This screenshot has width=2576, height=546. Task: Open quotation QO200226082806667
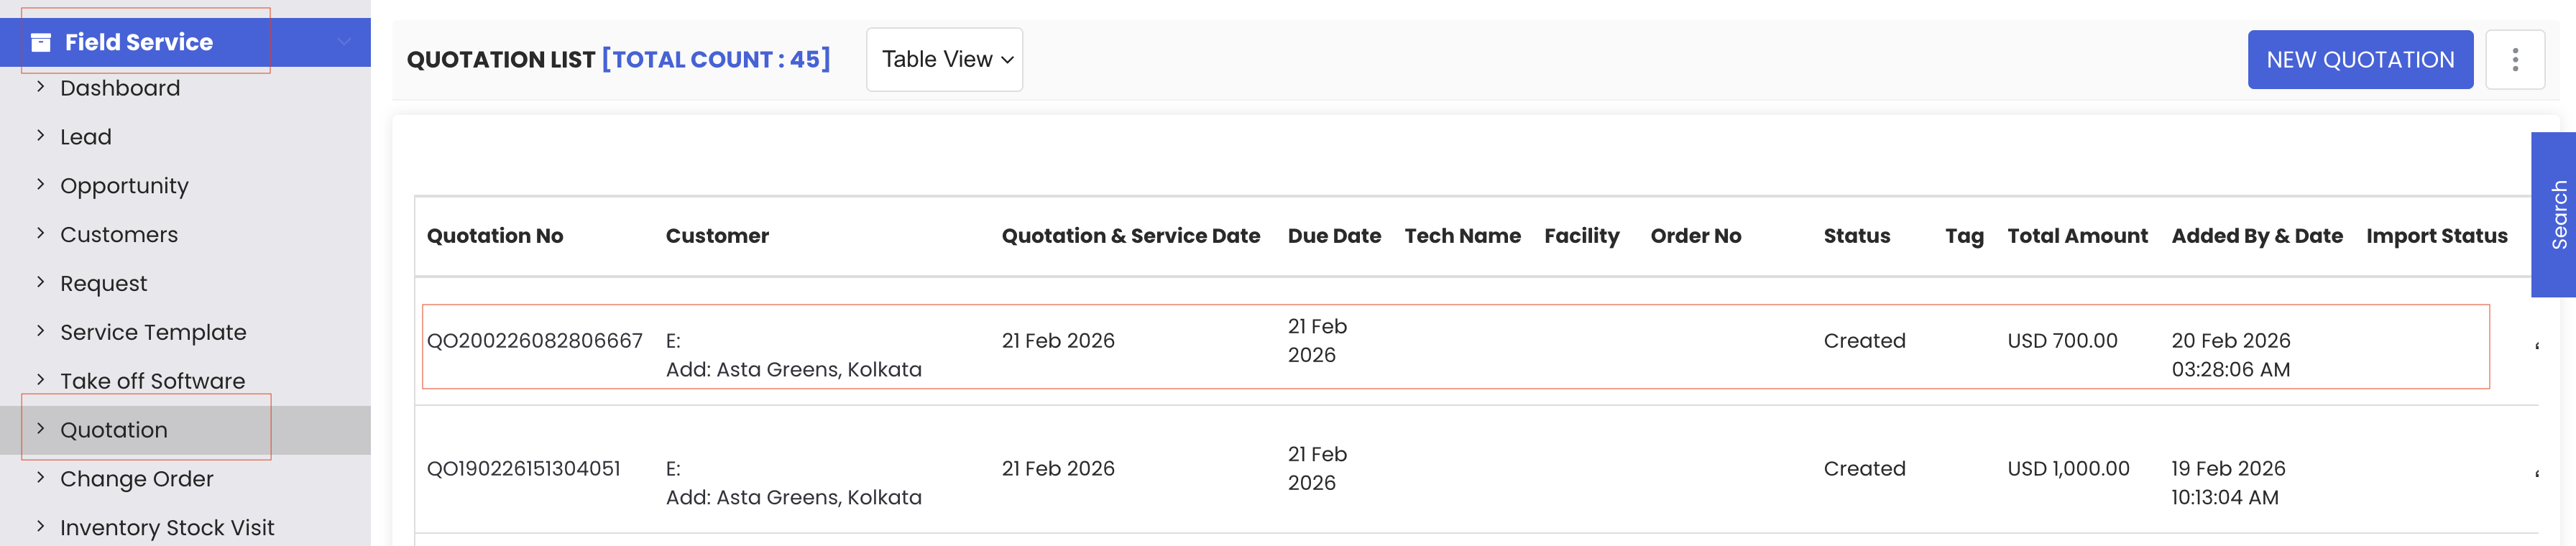tap(534, 341)
